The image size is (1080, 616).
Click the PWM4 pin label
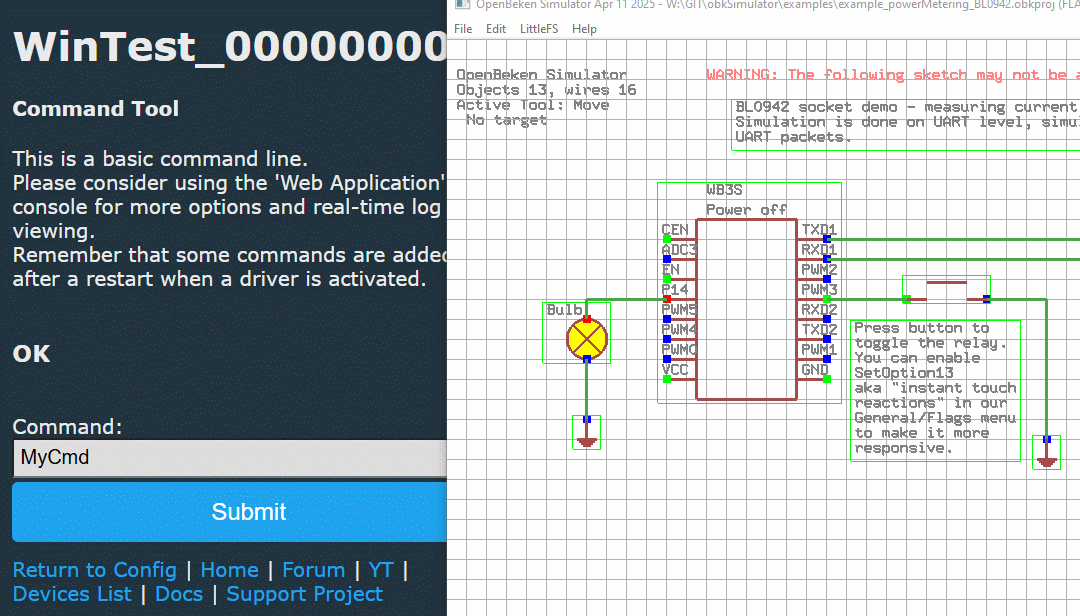point(679,329)
